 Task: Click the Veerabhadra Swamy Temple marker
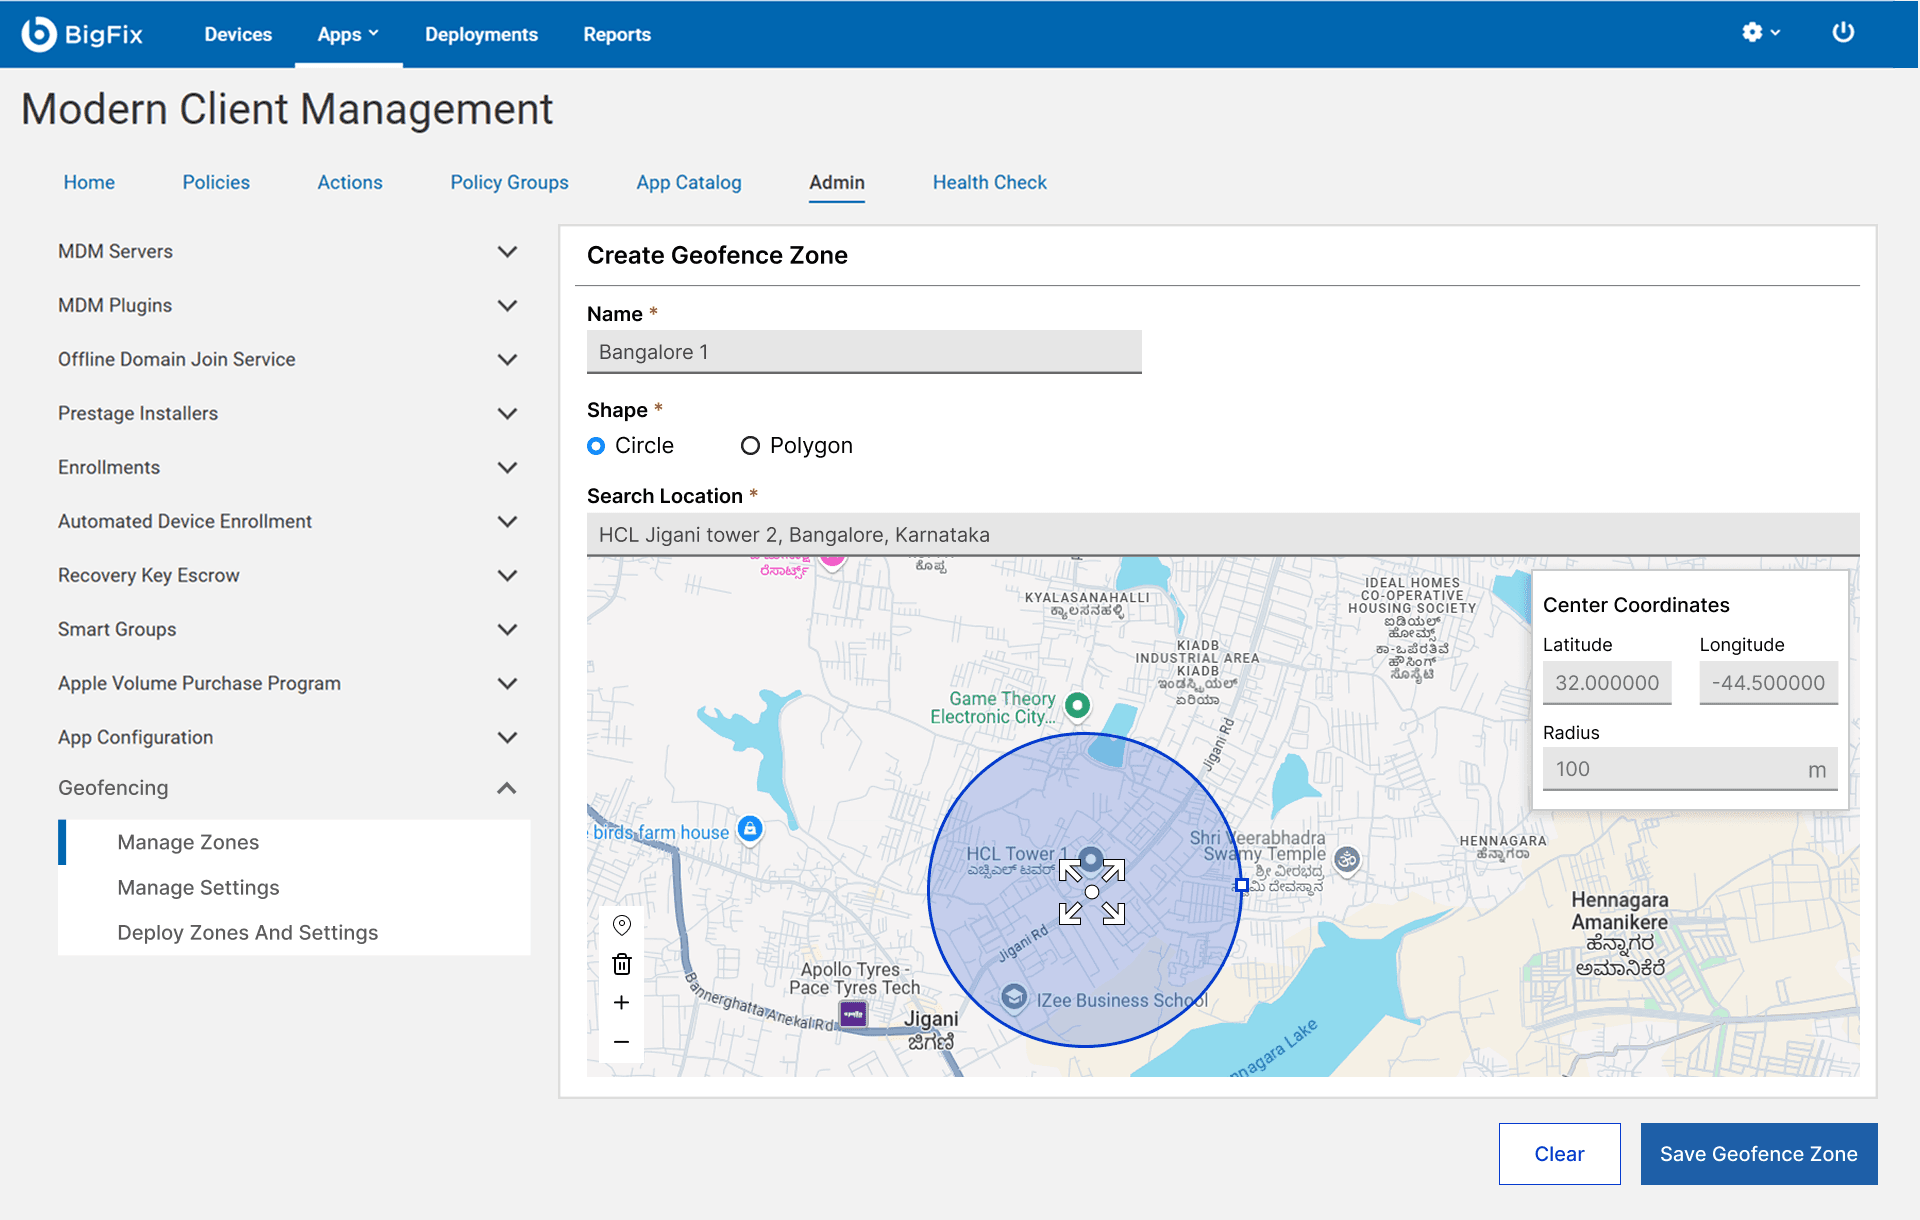pyautogui.click(x=1347, y=859)
